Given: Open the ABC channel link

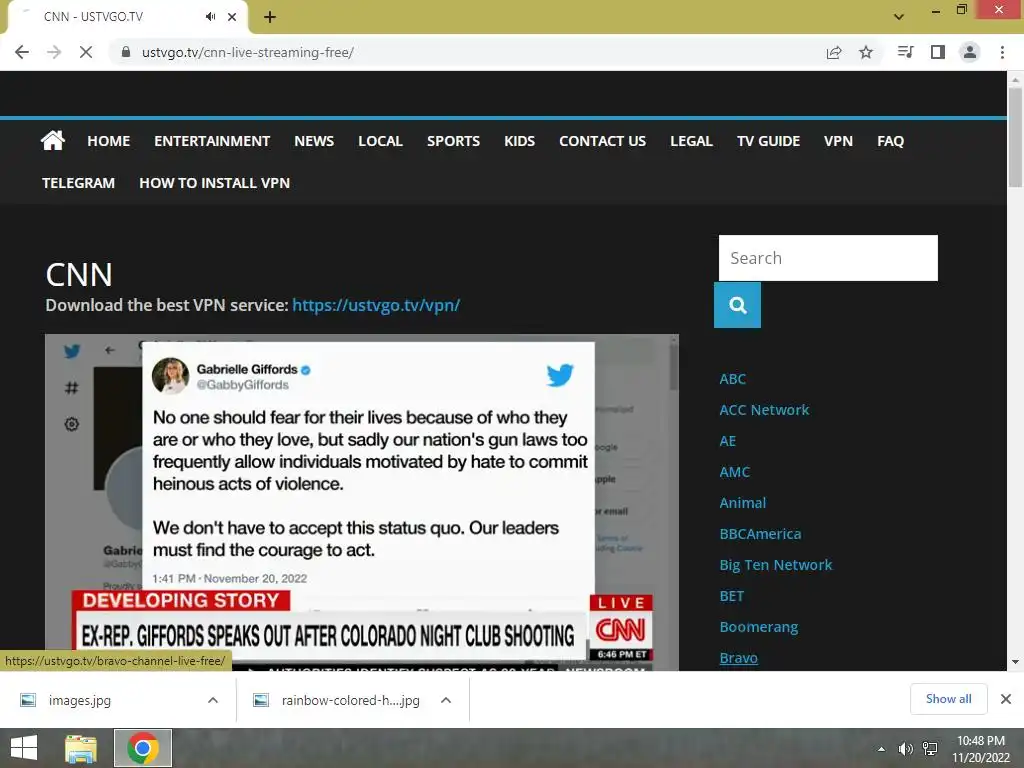Looking at the screenshot, I should point(733,379).
